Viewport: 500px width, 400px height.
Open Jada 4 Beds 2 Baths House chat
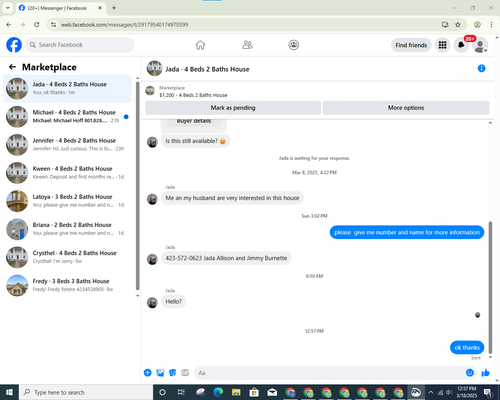click(x=67, y=88)
